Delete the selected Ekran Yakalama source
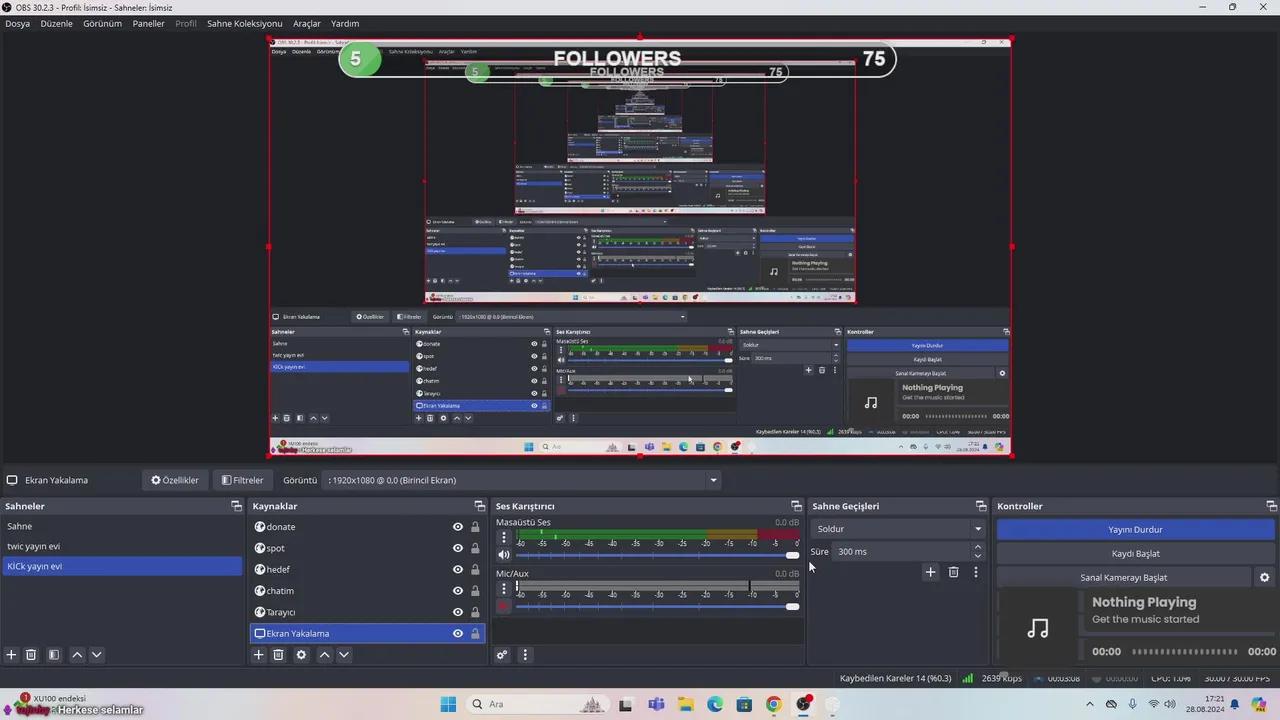 click(x=278, y=654)
